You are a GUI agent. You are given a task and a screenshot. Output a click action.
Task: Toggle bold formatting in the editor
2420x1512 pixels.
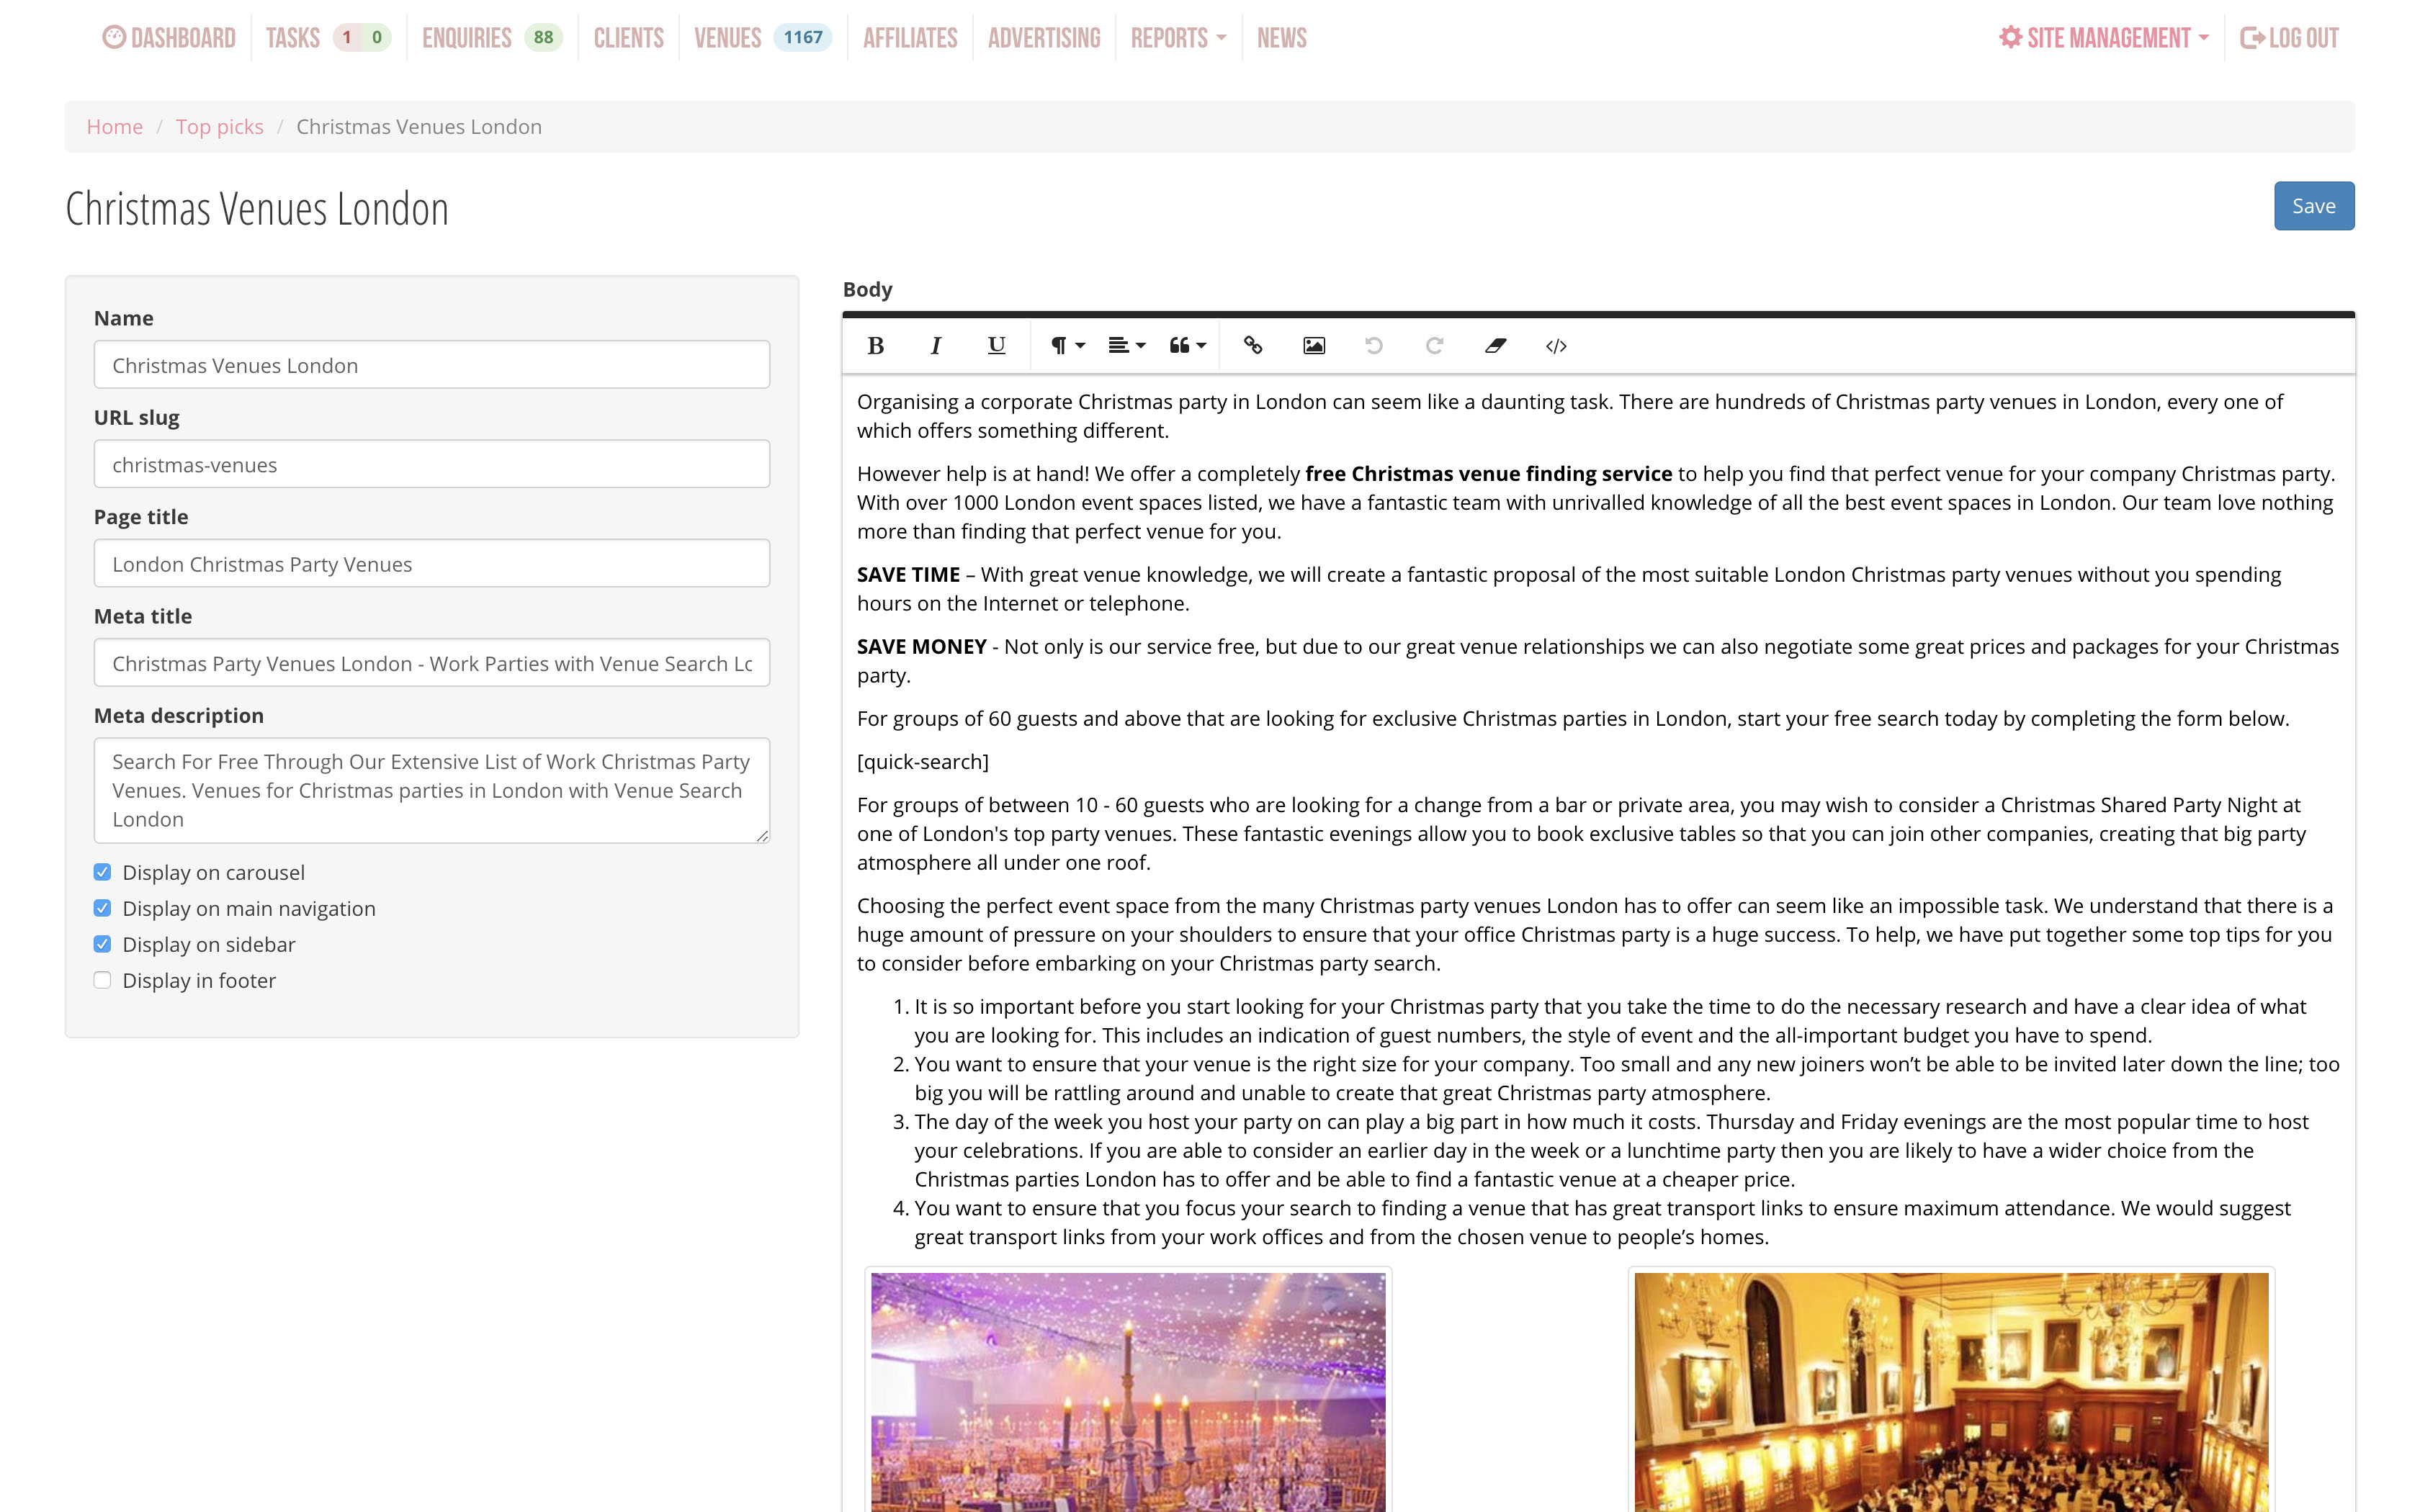pyautogui.click(x=875, y=346)
